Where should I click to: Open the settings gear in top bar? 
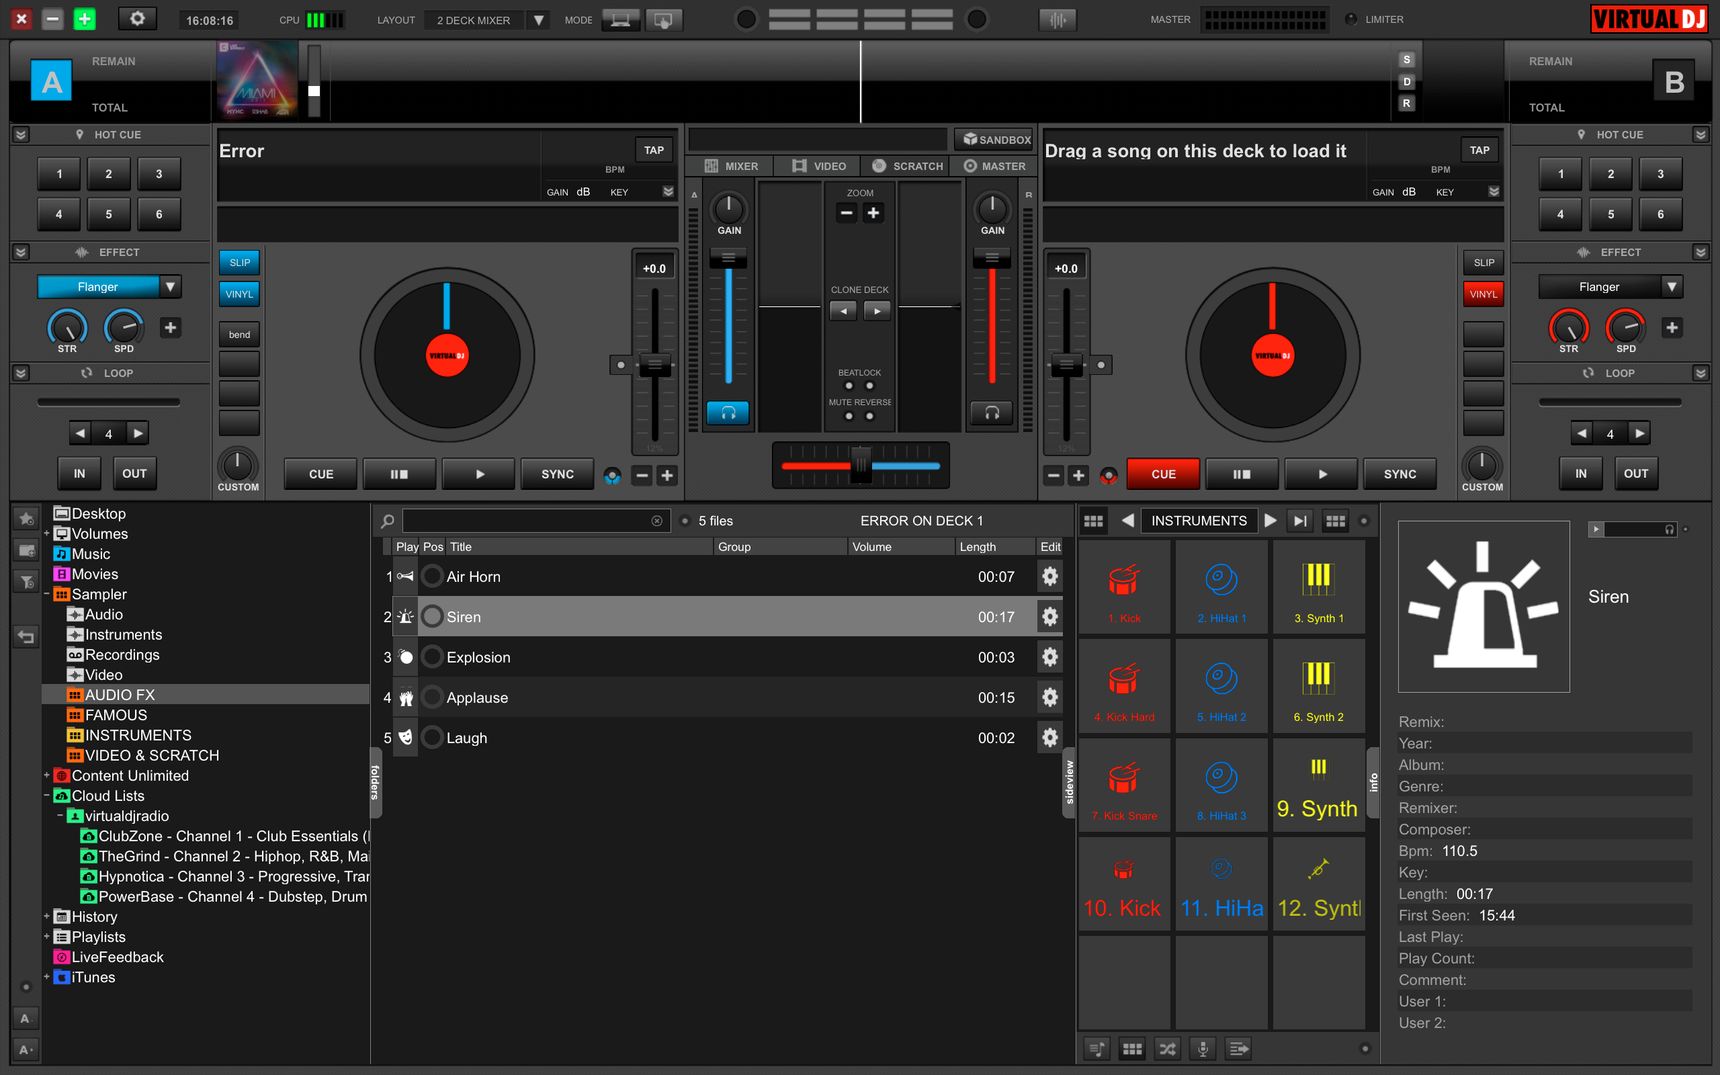pos(138,18)
